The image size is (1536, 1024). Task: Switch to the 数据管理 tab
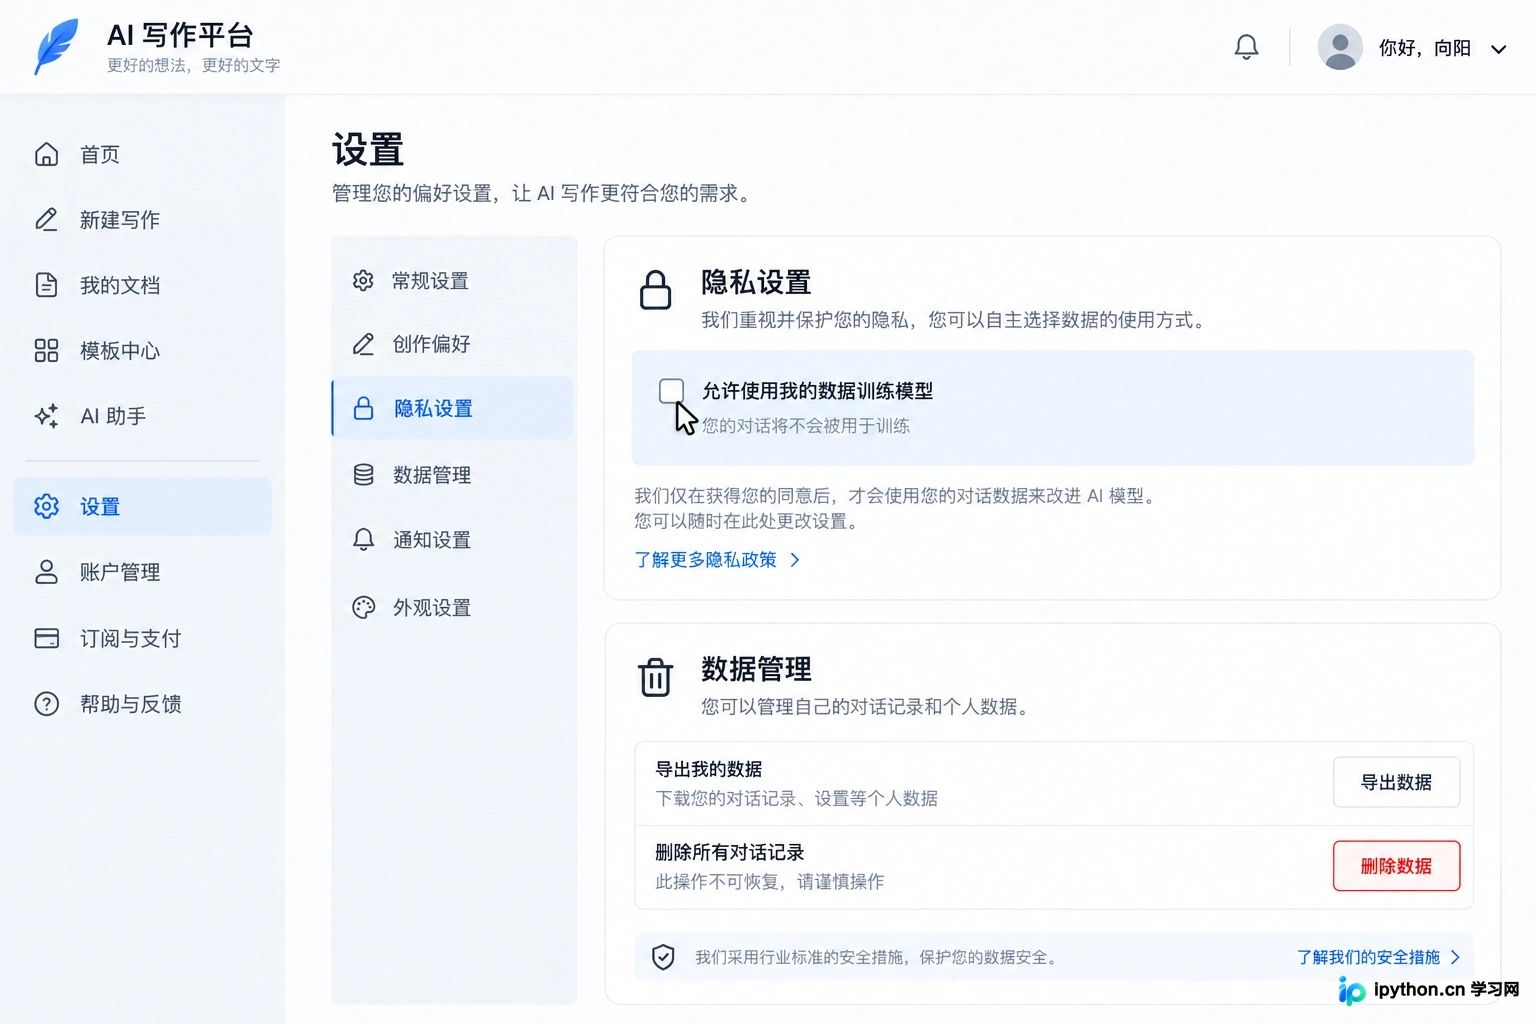point(453,474)
